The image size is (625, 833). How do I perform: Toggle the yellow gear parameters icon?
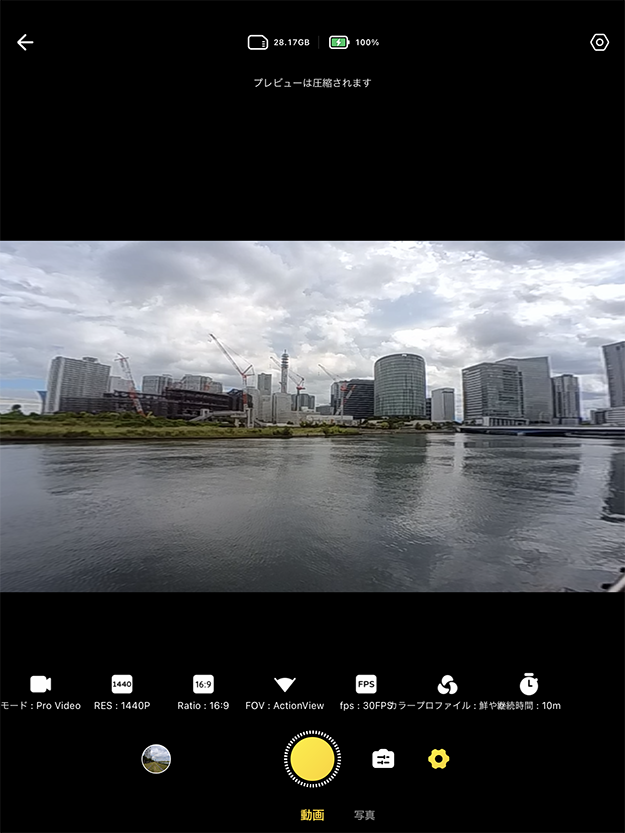click(x=438, y=759)
